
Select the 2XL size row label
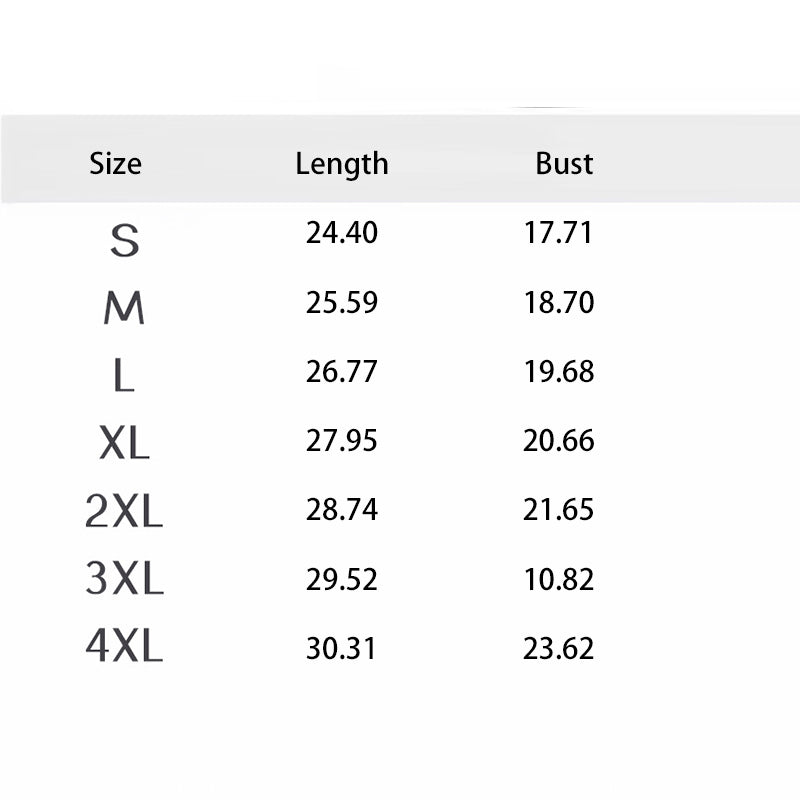tap(124, 510)
